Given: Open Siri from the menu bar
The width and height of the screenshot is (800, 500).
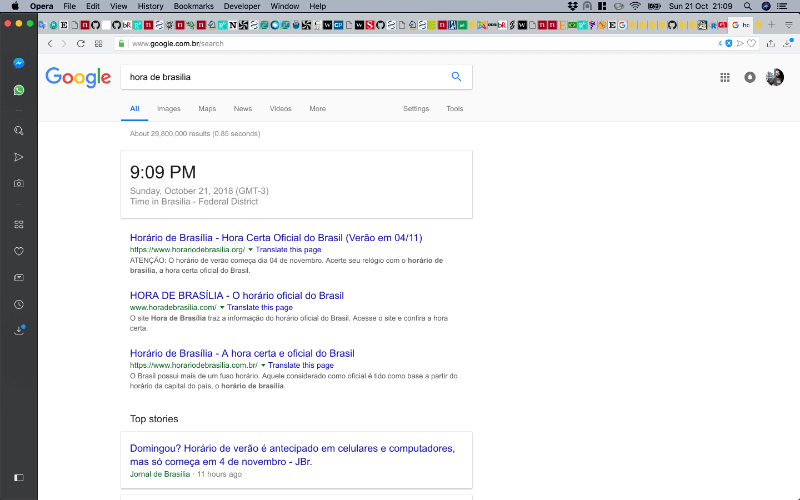Looking at the screenshot, I should [766, 6].
